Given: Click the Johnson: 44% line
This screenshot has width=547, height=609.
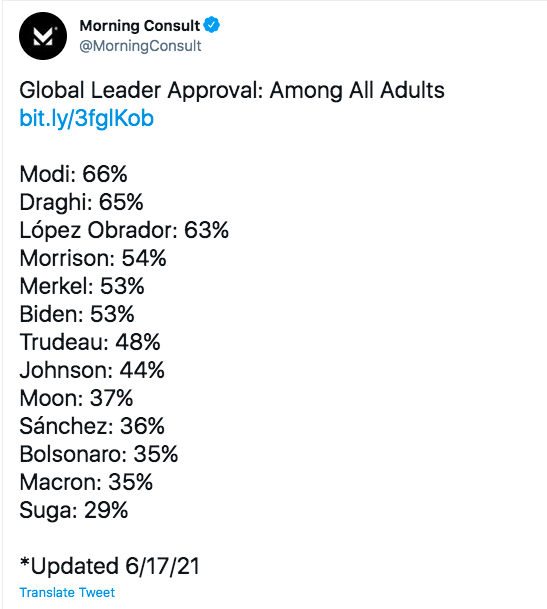Looking at the screenshot, I should tap(92, 370).
